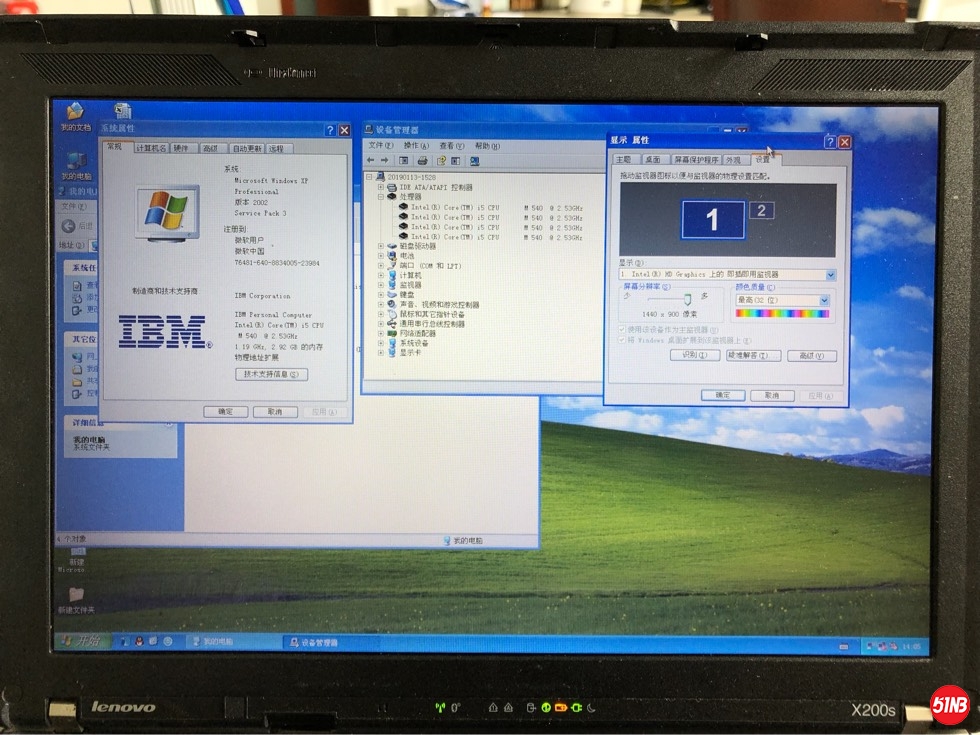Open the 我的文档 desktop icon
Image resolution: width=980 pixels, height=735 pixels.
pos(75,113)
